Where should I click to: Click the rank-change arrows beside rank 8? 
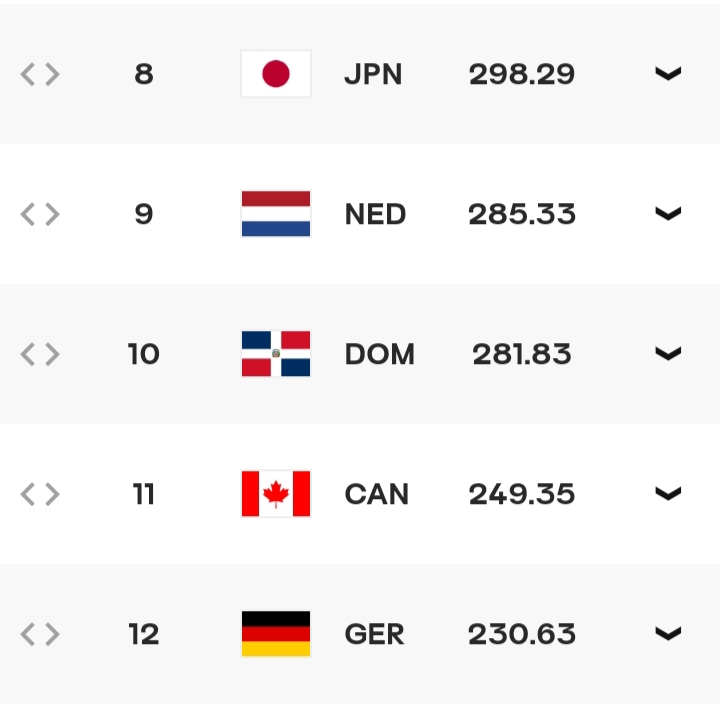40,74
